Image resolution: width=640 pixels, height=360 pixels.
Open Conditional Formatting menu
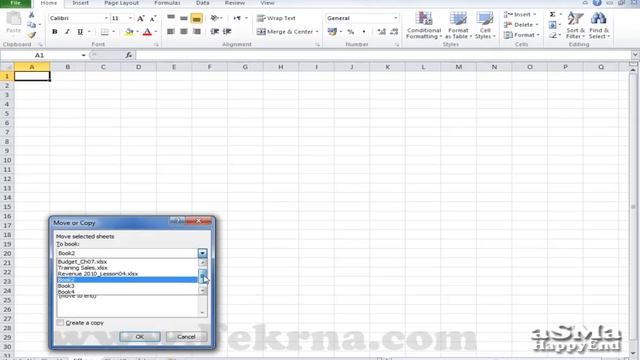coord(424,25)
